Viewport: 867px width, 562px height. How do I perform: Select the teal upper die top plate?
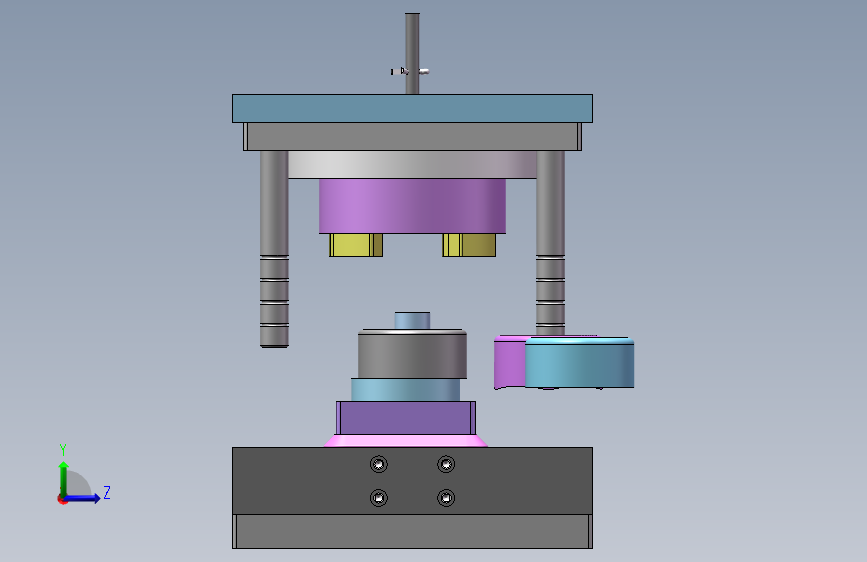click(x=412, y=108)
